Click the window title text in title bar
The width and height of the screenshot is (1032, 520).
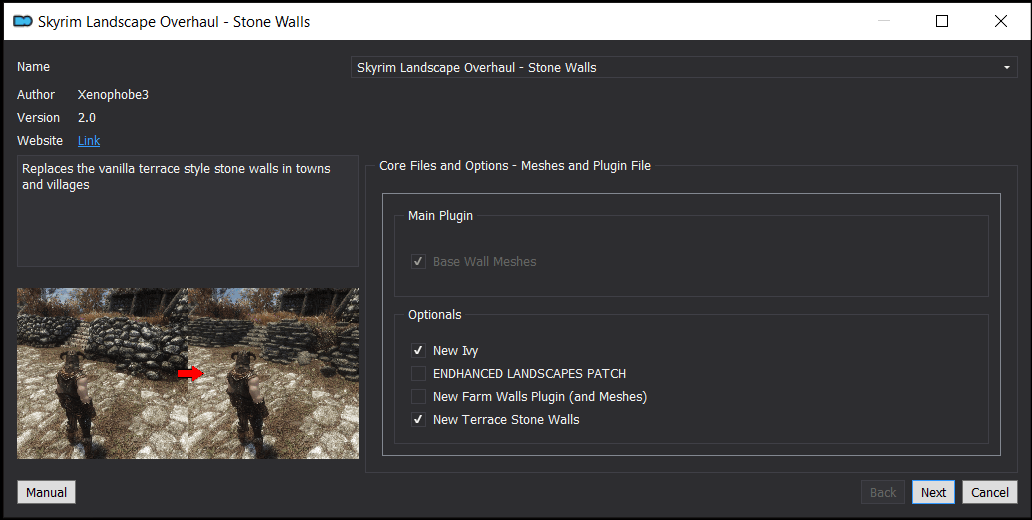174,22
